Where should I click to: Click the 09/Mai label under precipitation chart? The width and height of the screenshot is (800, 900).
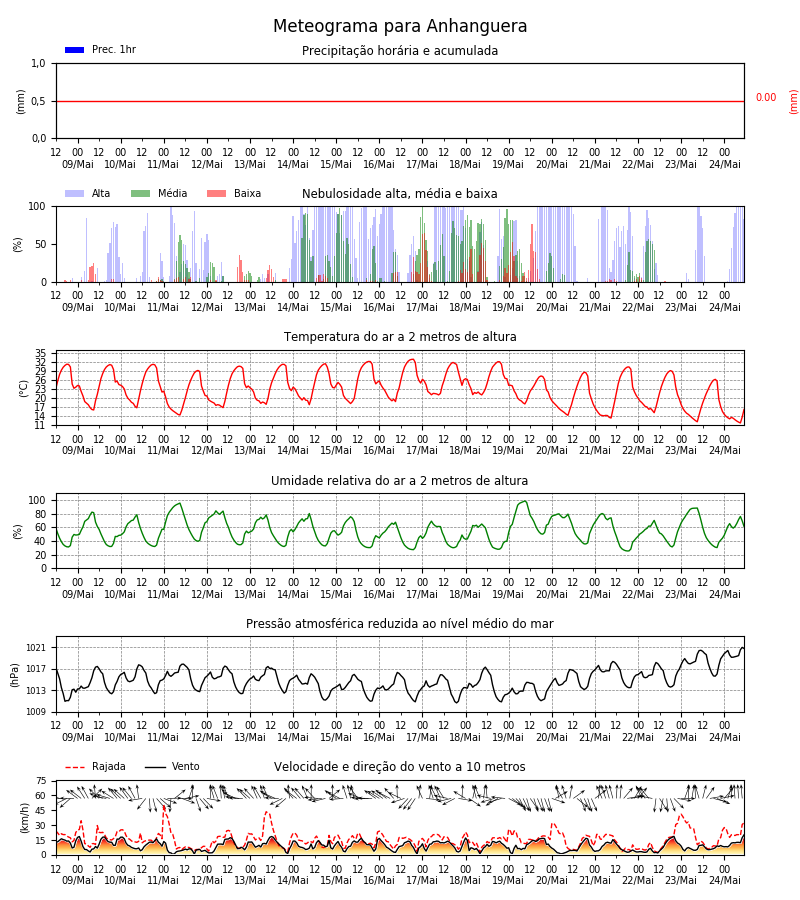77,164
